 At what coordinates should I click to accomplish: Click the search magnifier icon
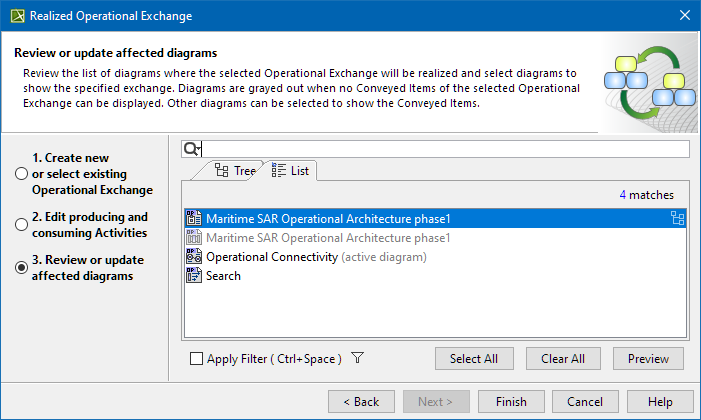tap(191, 149)
